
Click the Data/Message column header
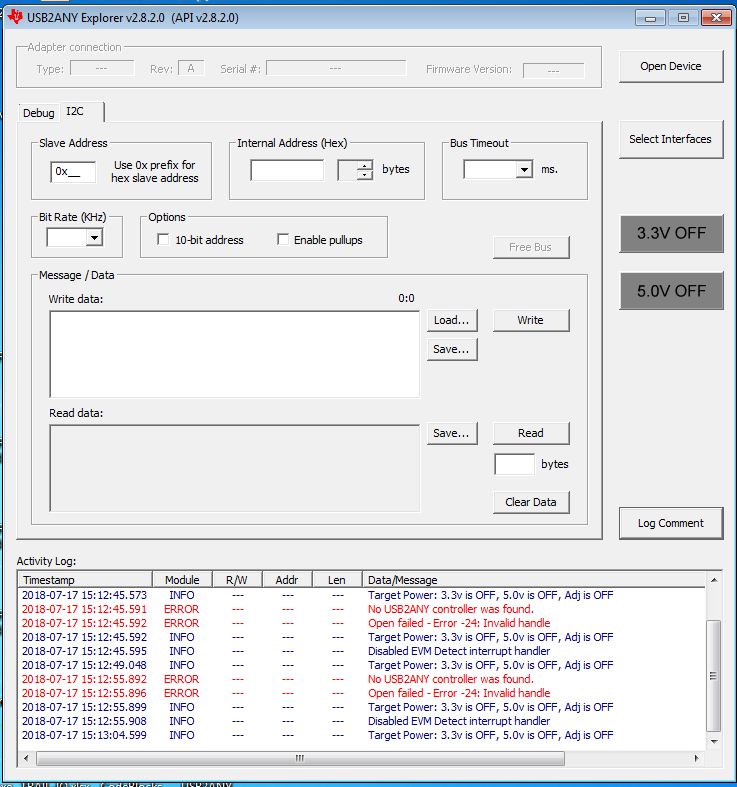534,580
